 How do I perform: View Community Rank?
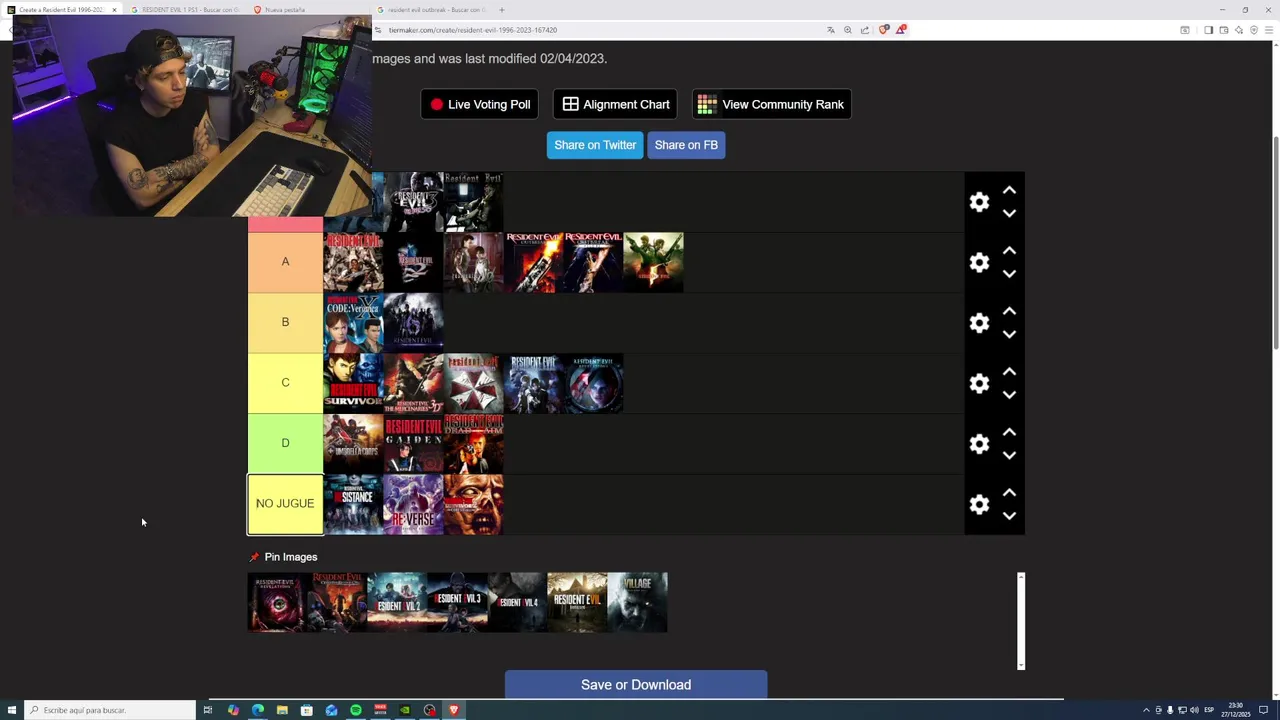click(x=771, y=104)
